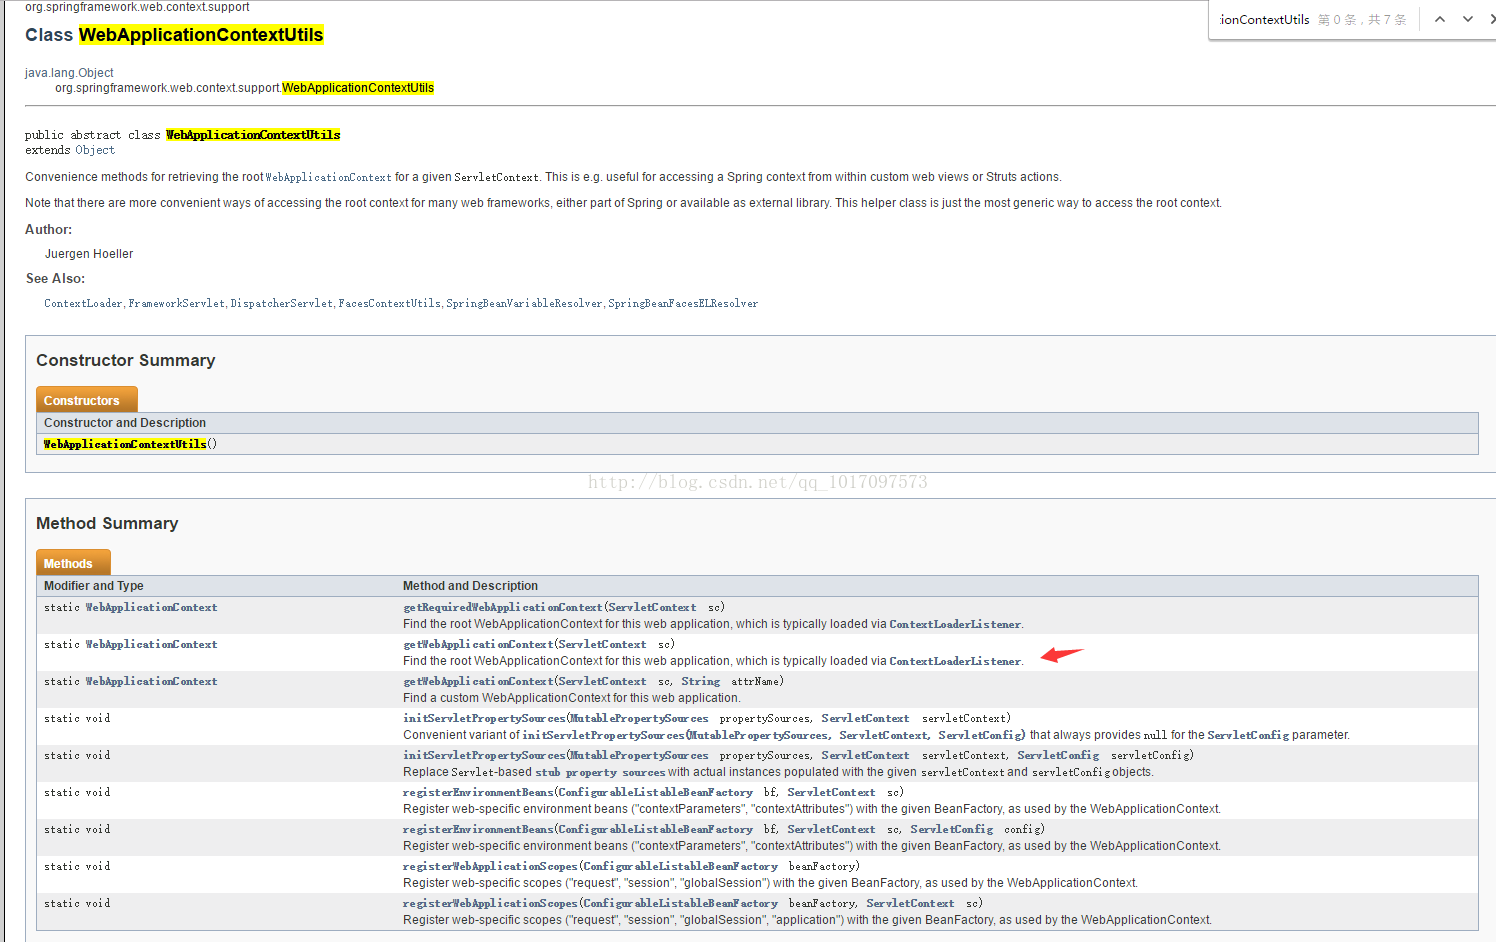The height and width of the screenshot is (942, 1496).
Task: Click 'stub property sources' bold text
Action: tap(600, 772)
